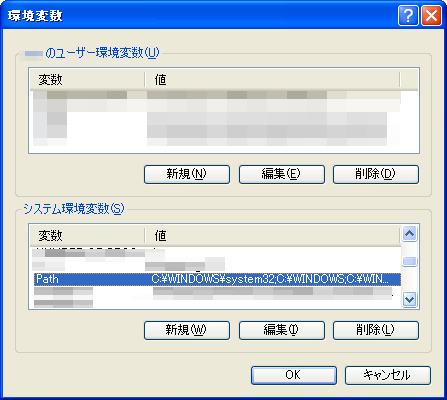Select the first blurred user variable row
The height and width of the screenshot is (400, 447).
pyautogui.click(x=217, y=95)
